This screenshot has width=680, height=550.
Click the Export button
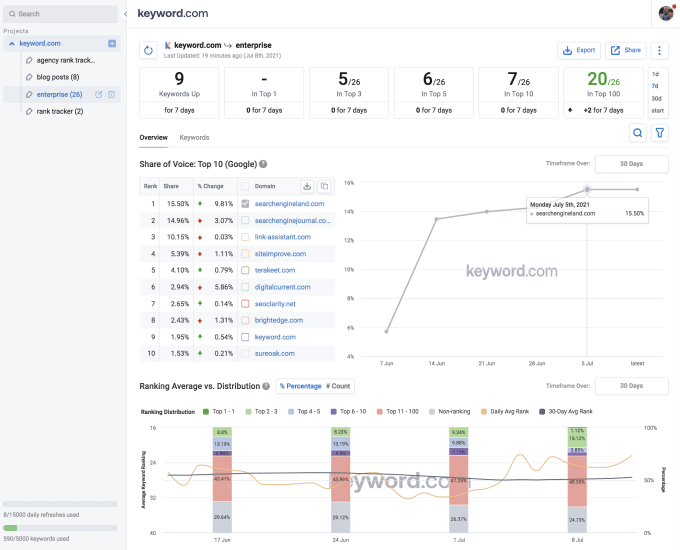[x=579, y=50]
